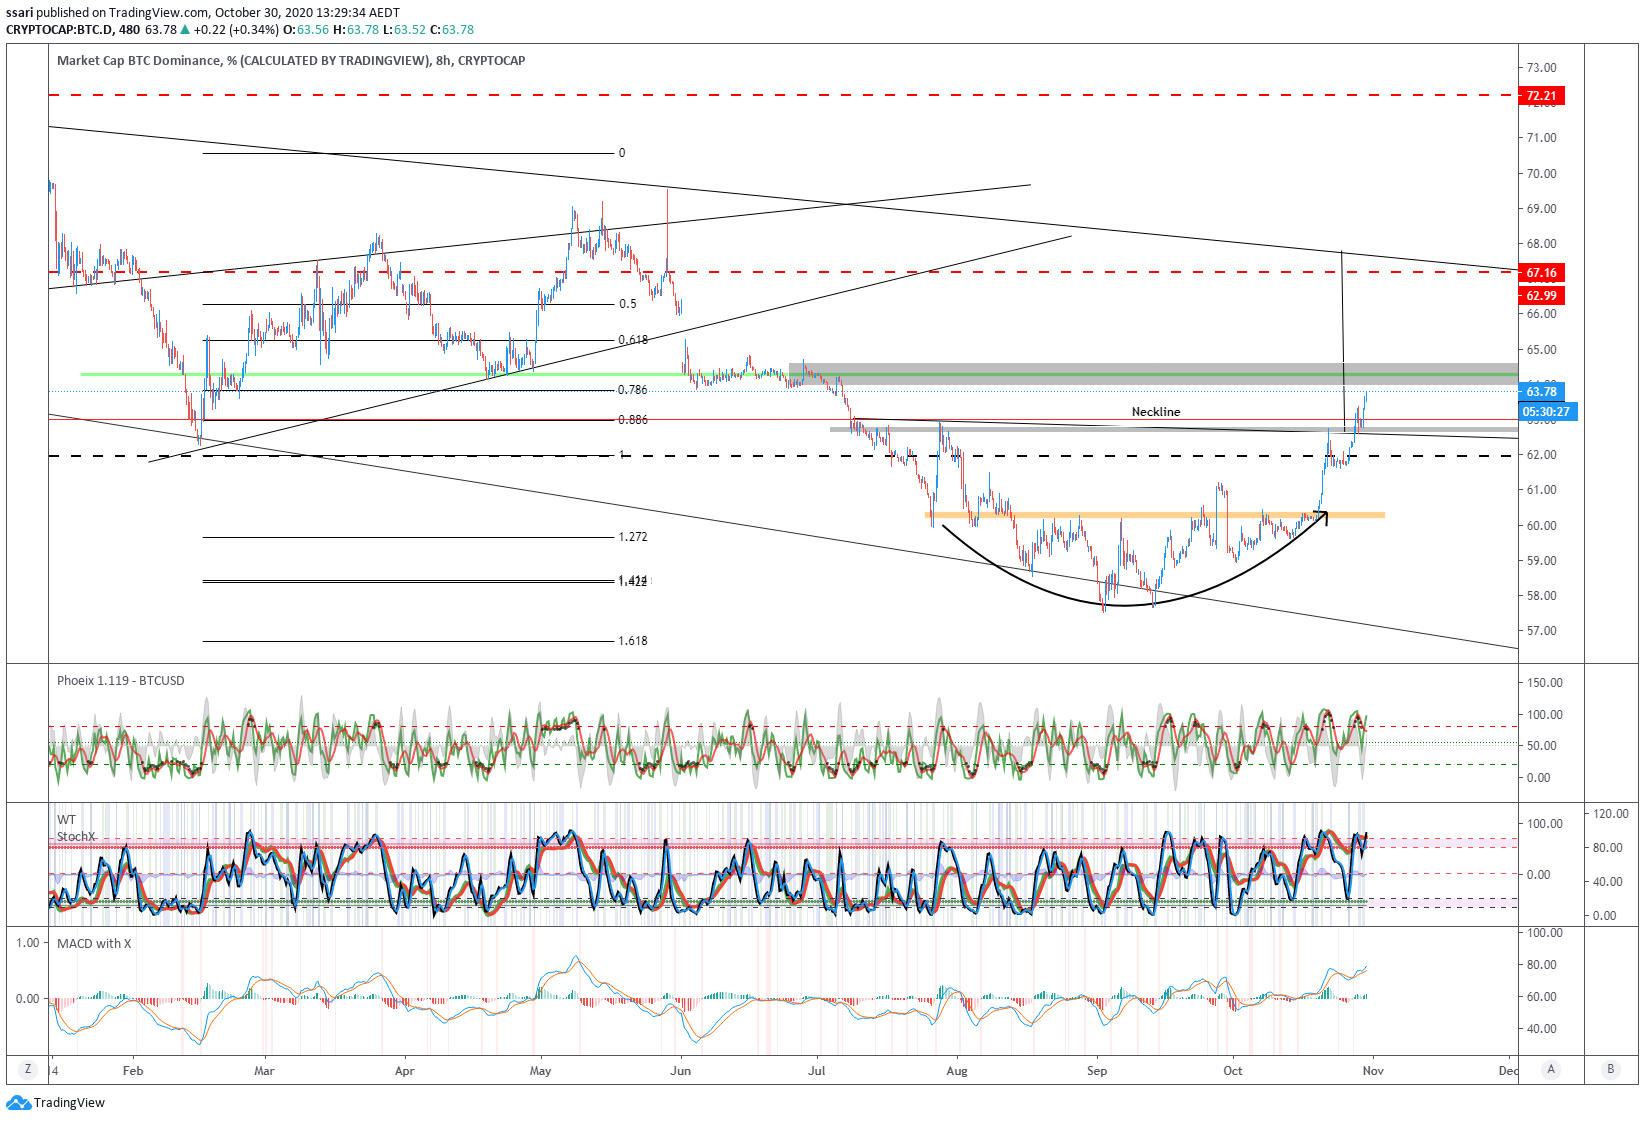Viewport: 1645px width, 1121px height.
Task: Click the 0.5 Fibonacci level label
Action: (x=628, y=304)
